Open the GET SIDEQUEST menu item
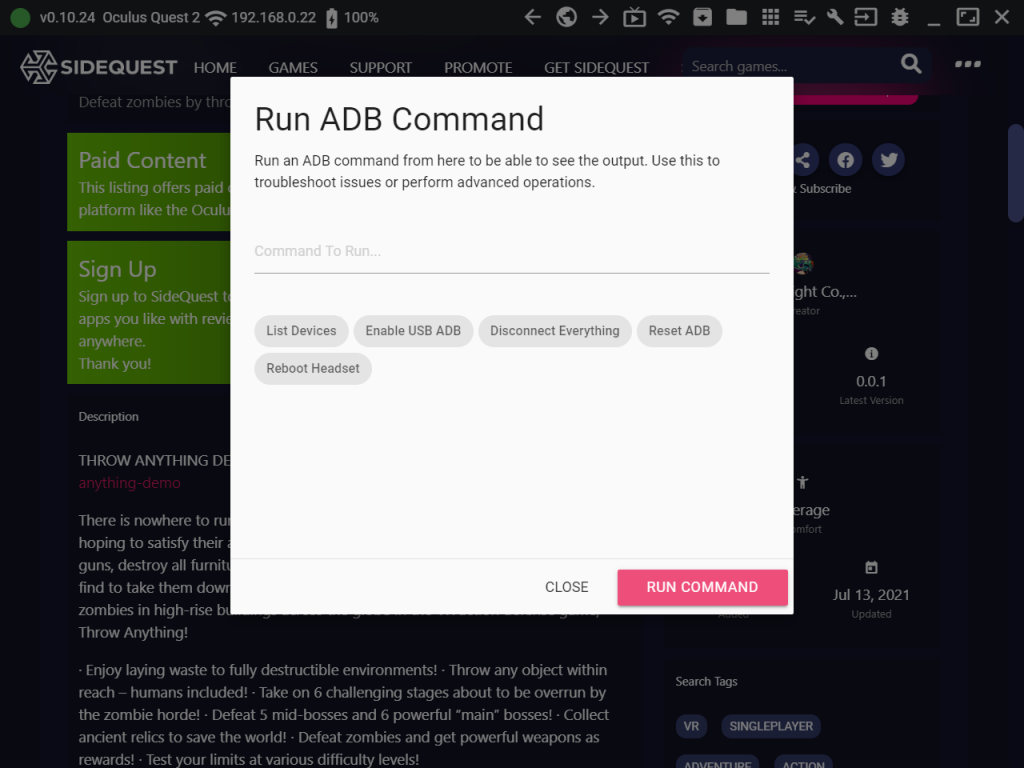The height and width of the screenshot is (768, 1024). pyautogui.click(x=597, y=68)
